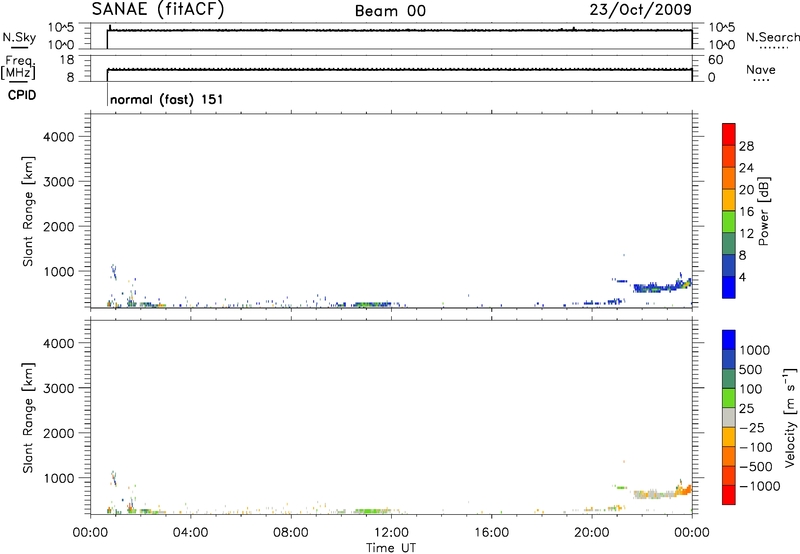Viewport: 800px width, 554px height.
Task: Click the Velocity [m s-1] colorbar title
Action: 790,417
